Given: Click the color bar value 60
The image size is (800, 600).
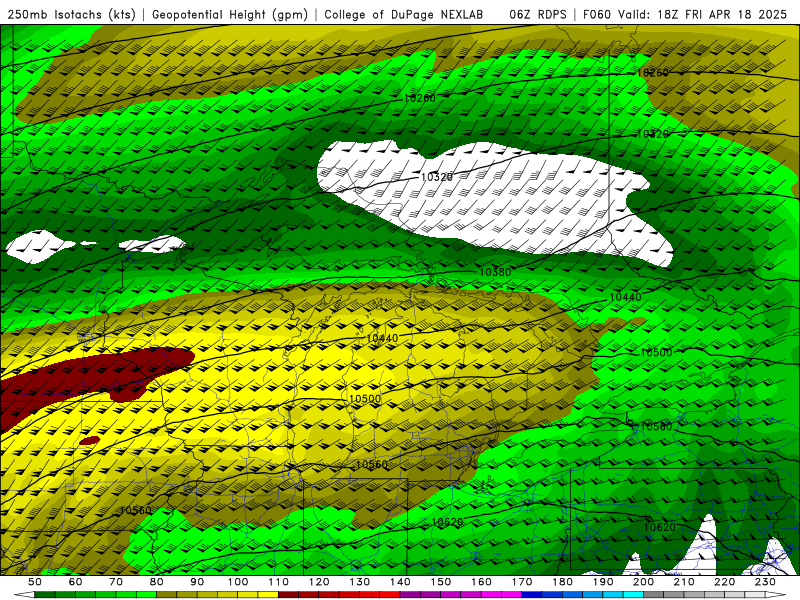Looking at the screenshot, I should point(76,582).
